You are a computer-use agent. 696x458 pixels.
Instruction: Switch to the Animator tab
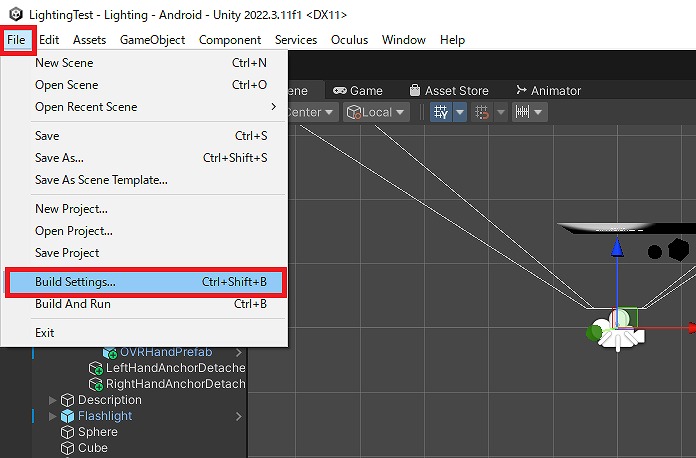549,91
